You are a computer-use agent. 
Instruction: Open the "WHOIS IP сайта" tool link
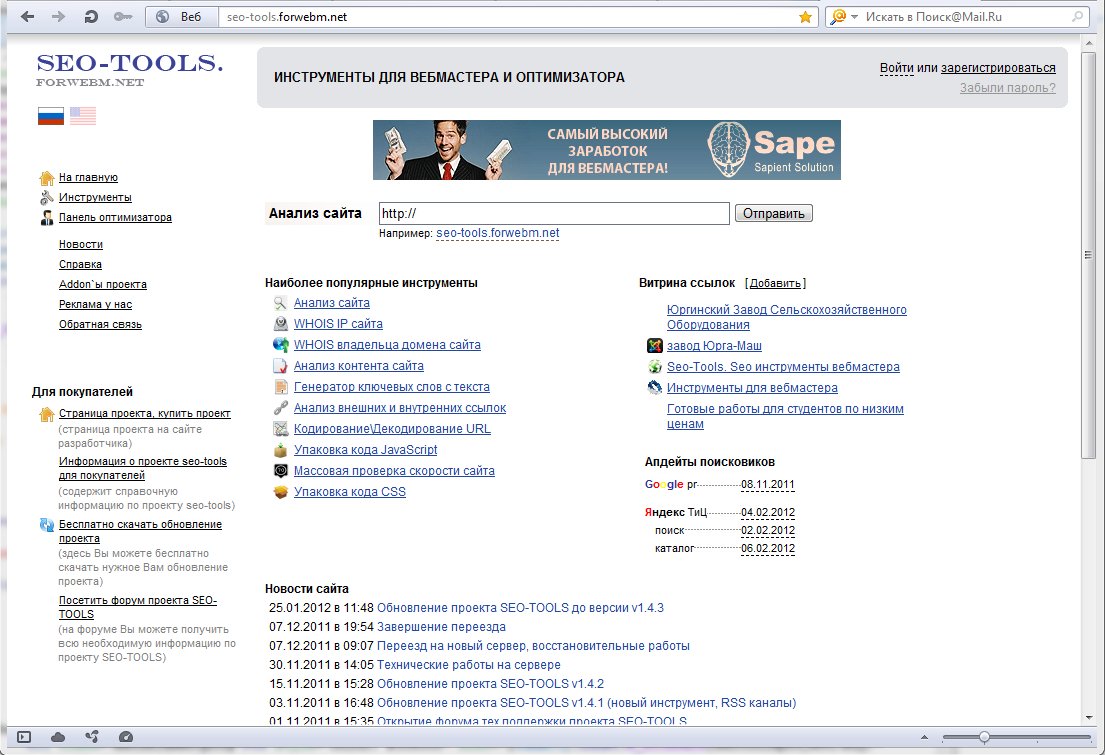tap(338, 324)
